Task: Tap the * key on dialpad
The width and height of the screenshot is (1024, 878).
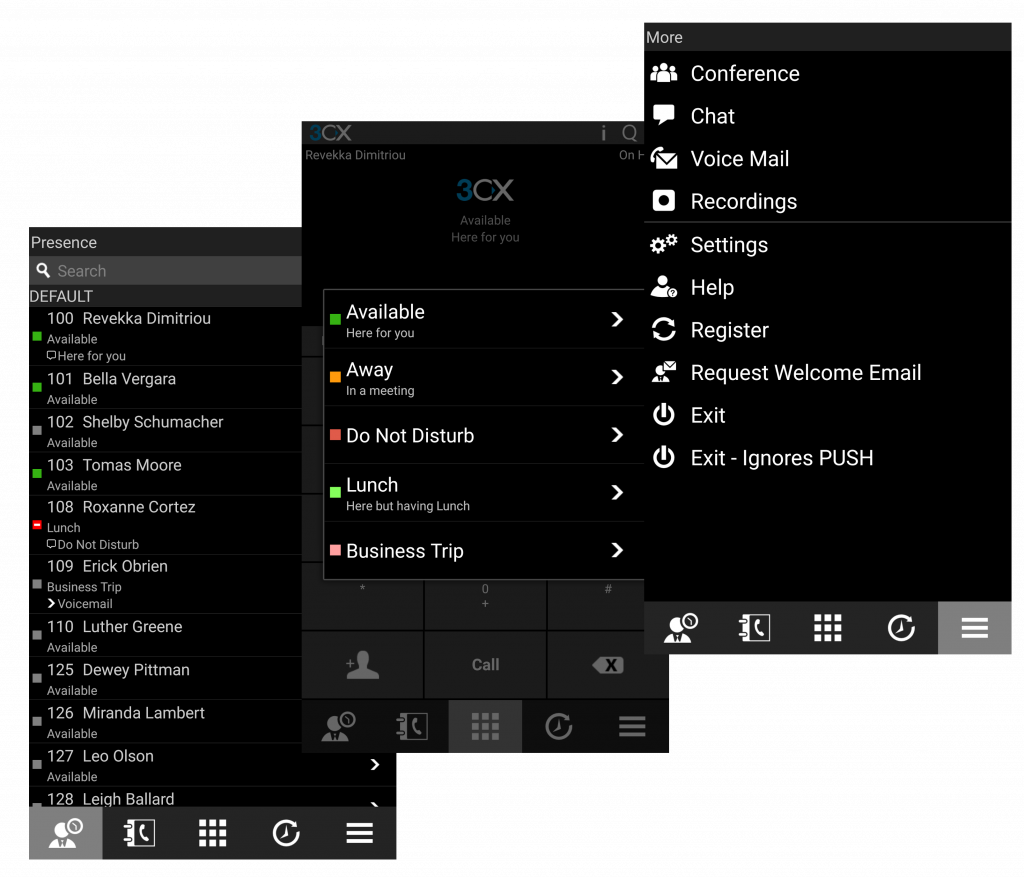Action: [362, 597]
